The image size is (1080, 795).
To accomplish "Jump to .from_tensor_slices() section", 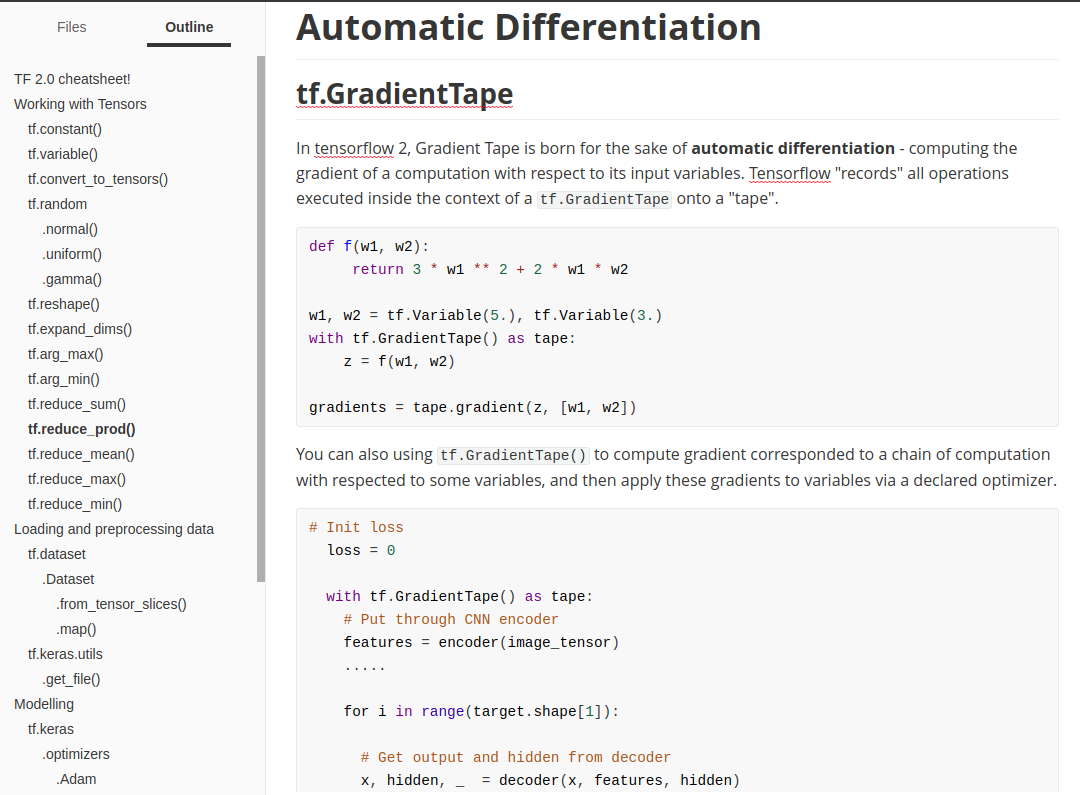I will [121, 604].
